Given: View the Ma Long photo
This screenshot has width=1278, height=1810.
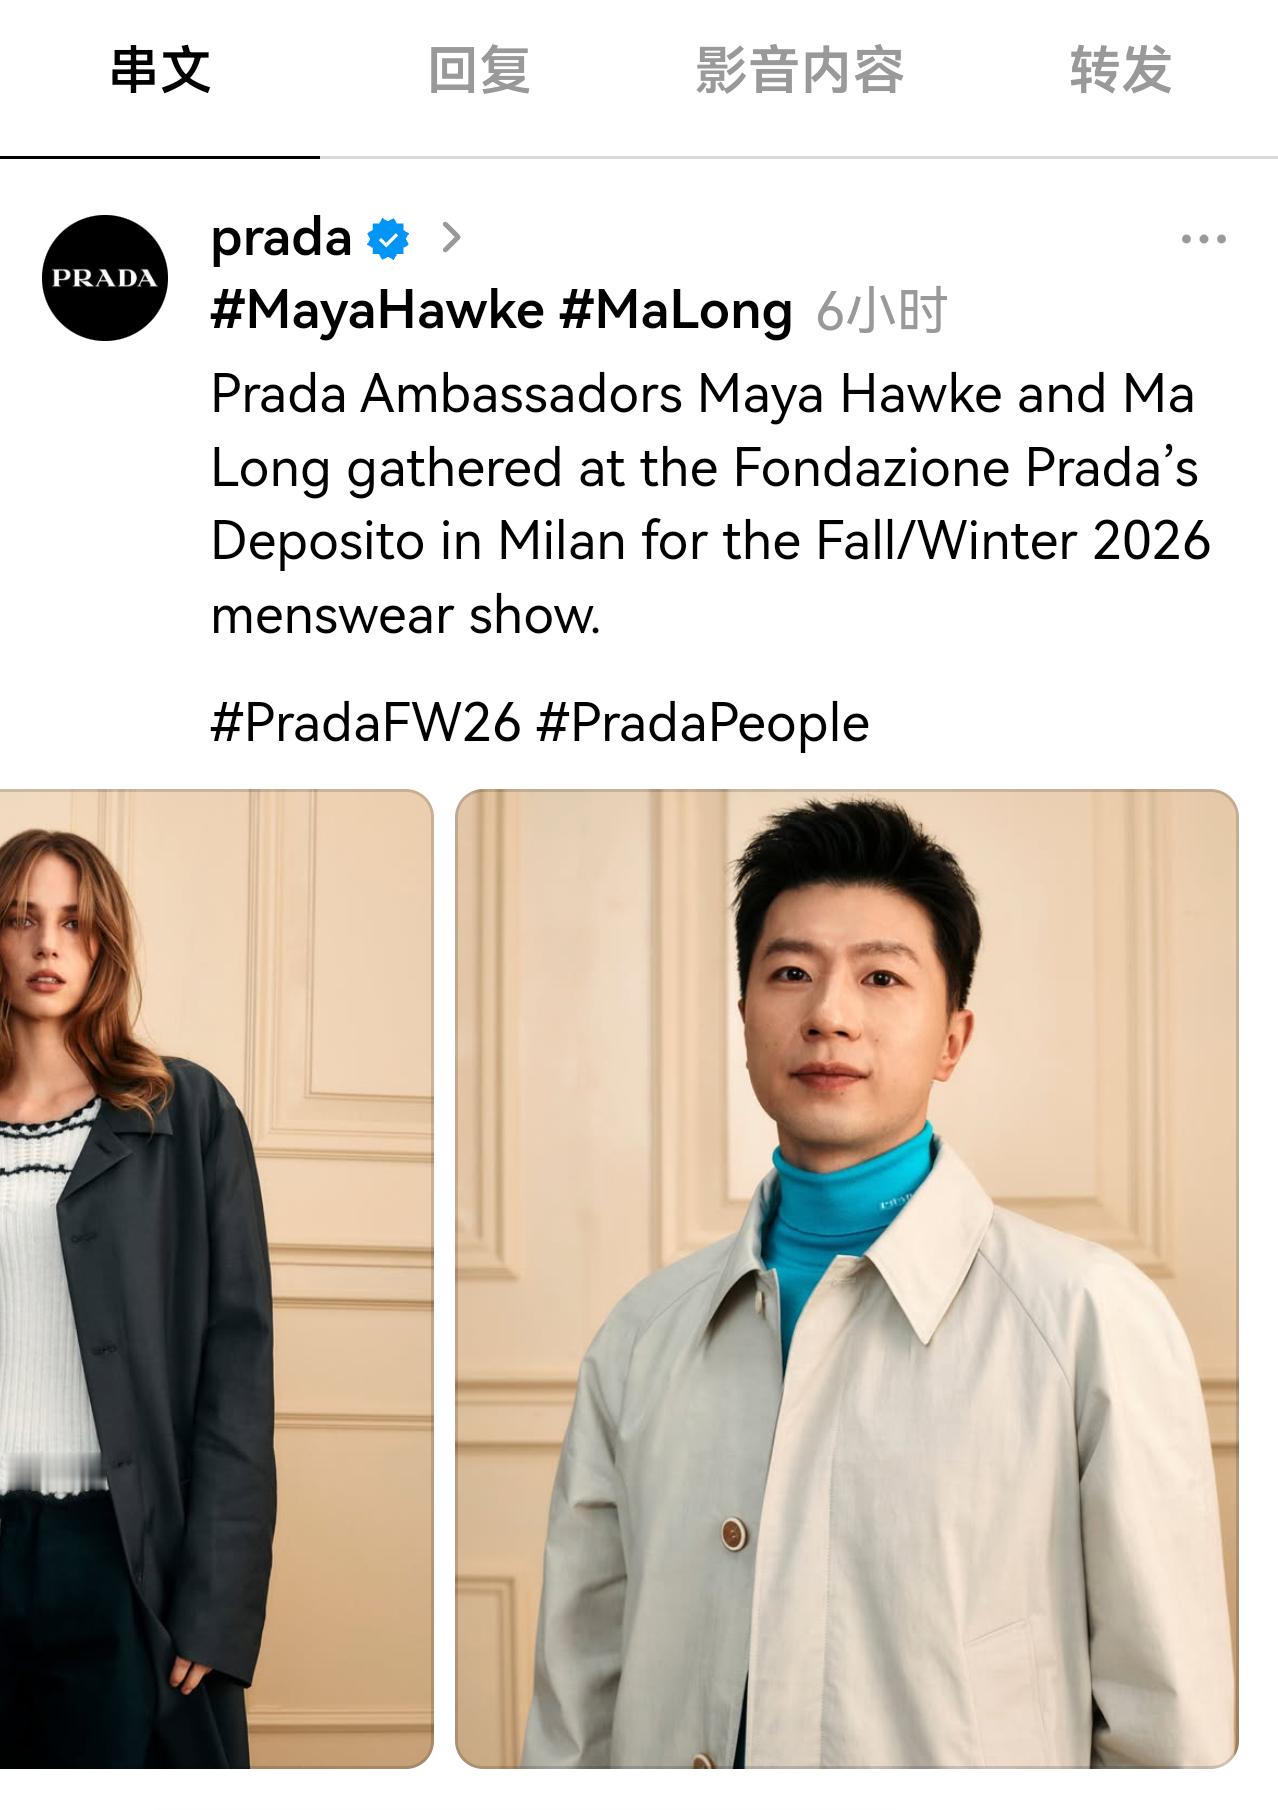Looking at the screenshot, I should click(847, 1278).
